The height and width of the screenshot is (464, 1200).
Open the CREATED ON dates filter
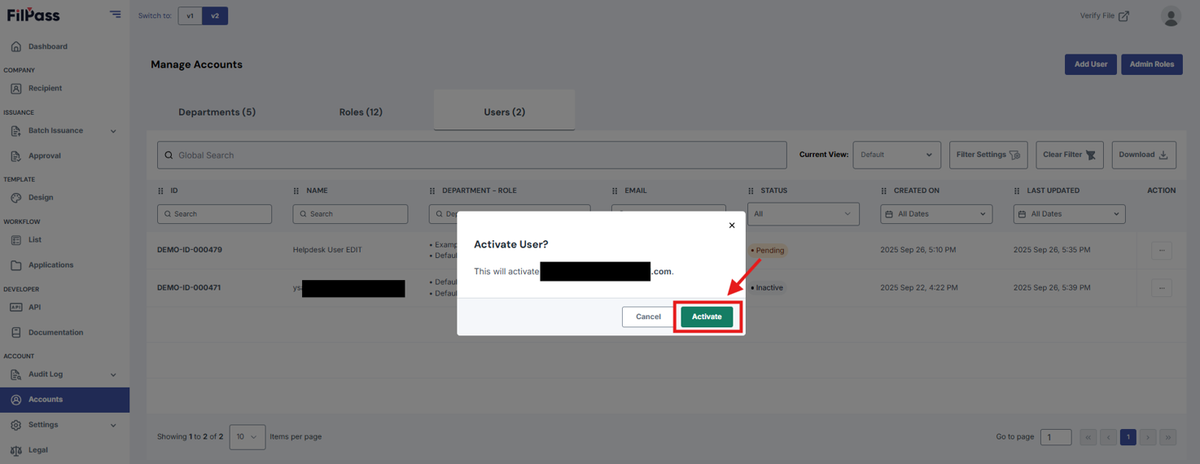point(938,214)
